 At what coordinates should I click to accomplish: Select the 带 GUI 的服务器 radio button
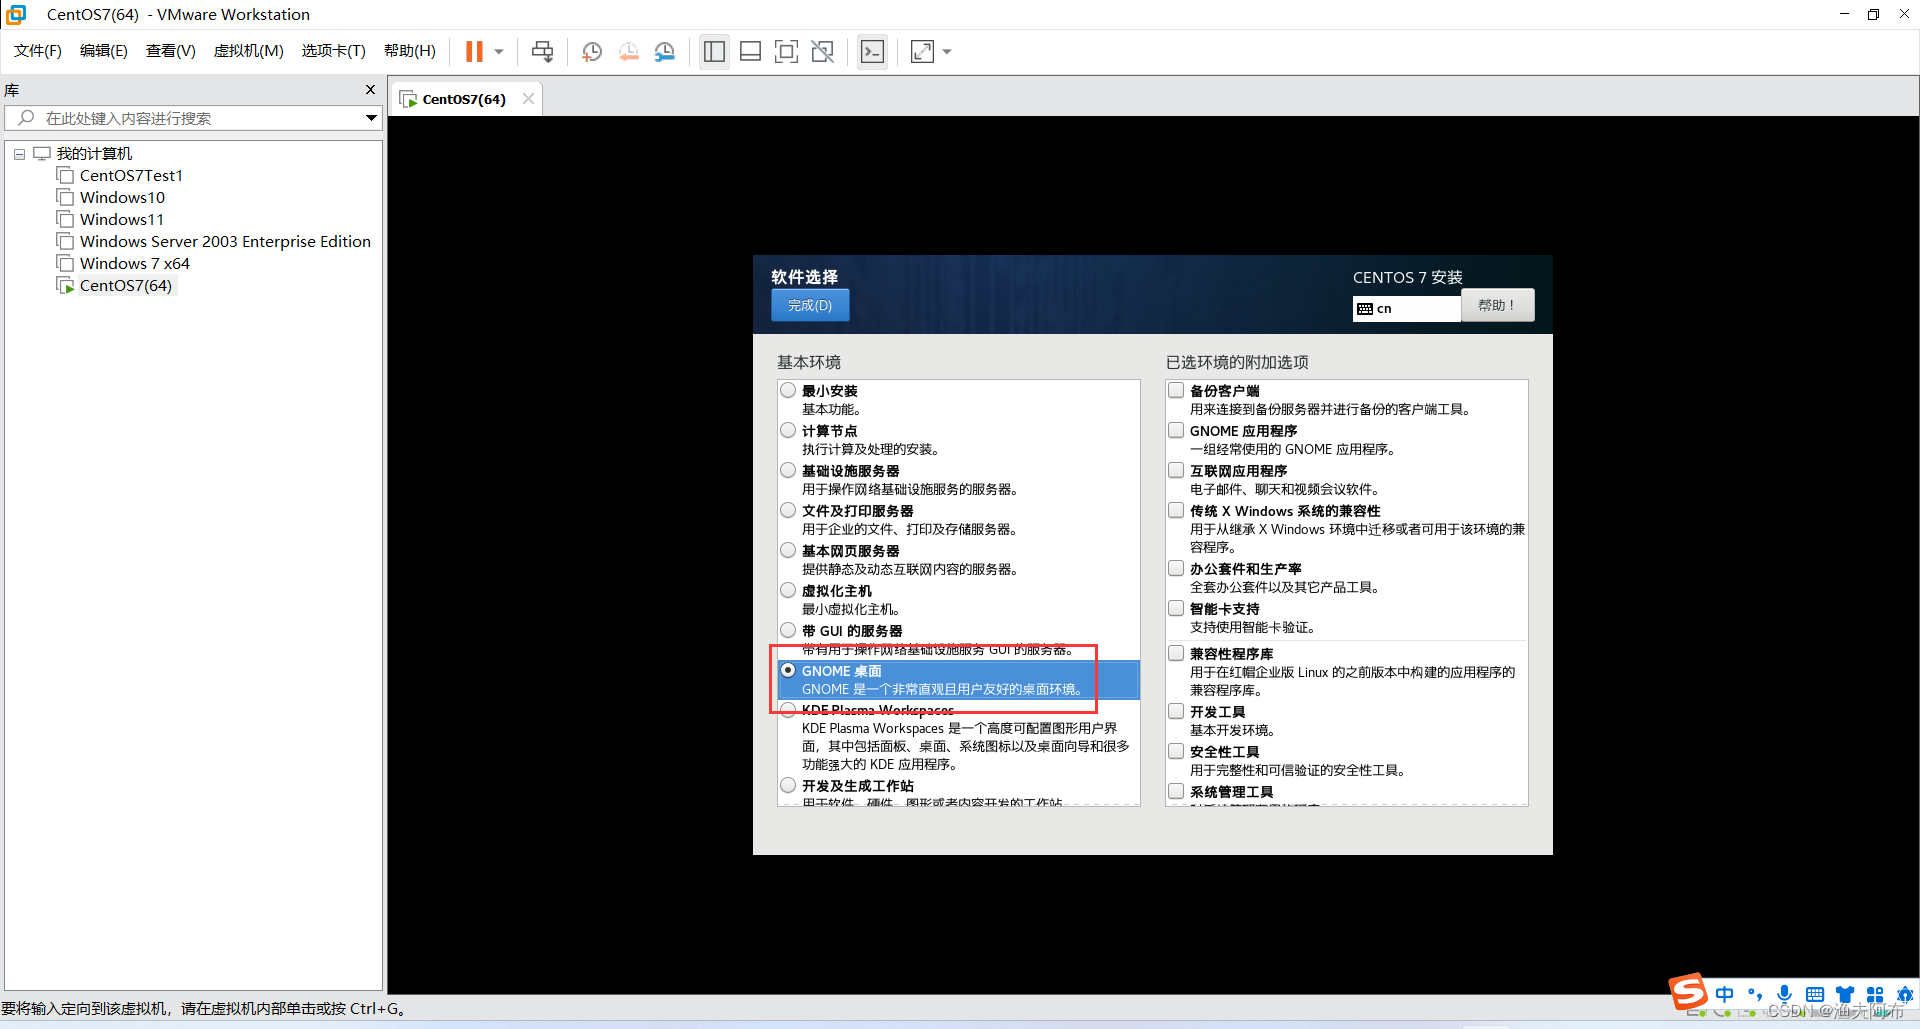(x=788, y=631)
